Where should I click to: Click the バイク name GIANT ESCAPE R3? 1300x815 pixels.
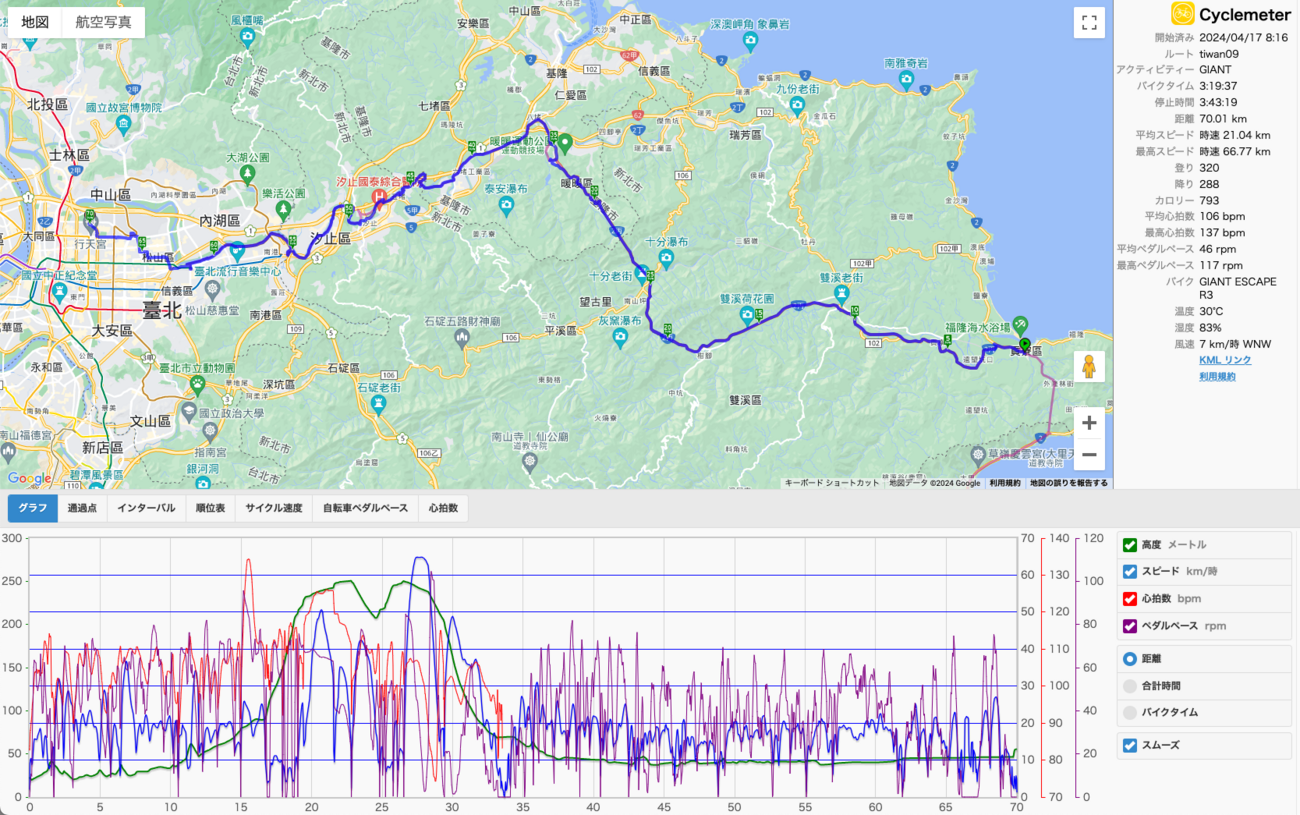(x=1237, y=288)
